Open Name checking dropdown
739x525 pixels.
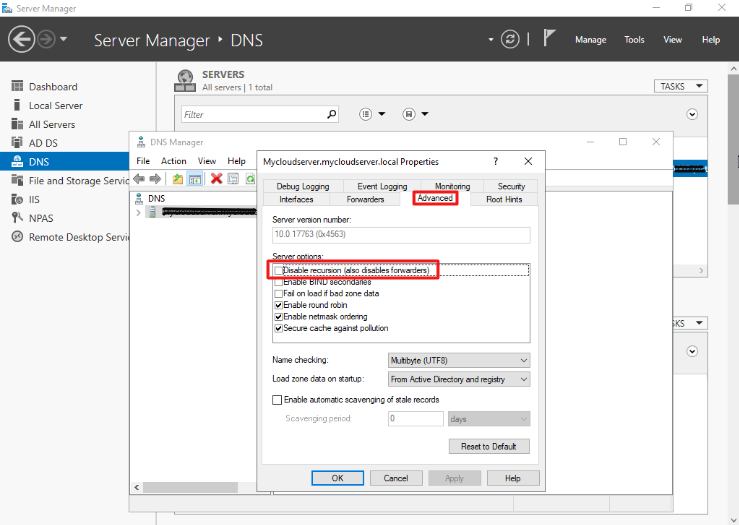pos(459,361)
